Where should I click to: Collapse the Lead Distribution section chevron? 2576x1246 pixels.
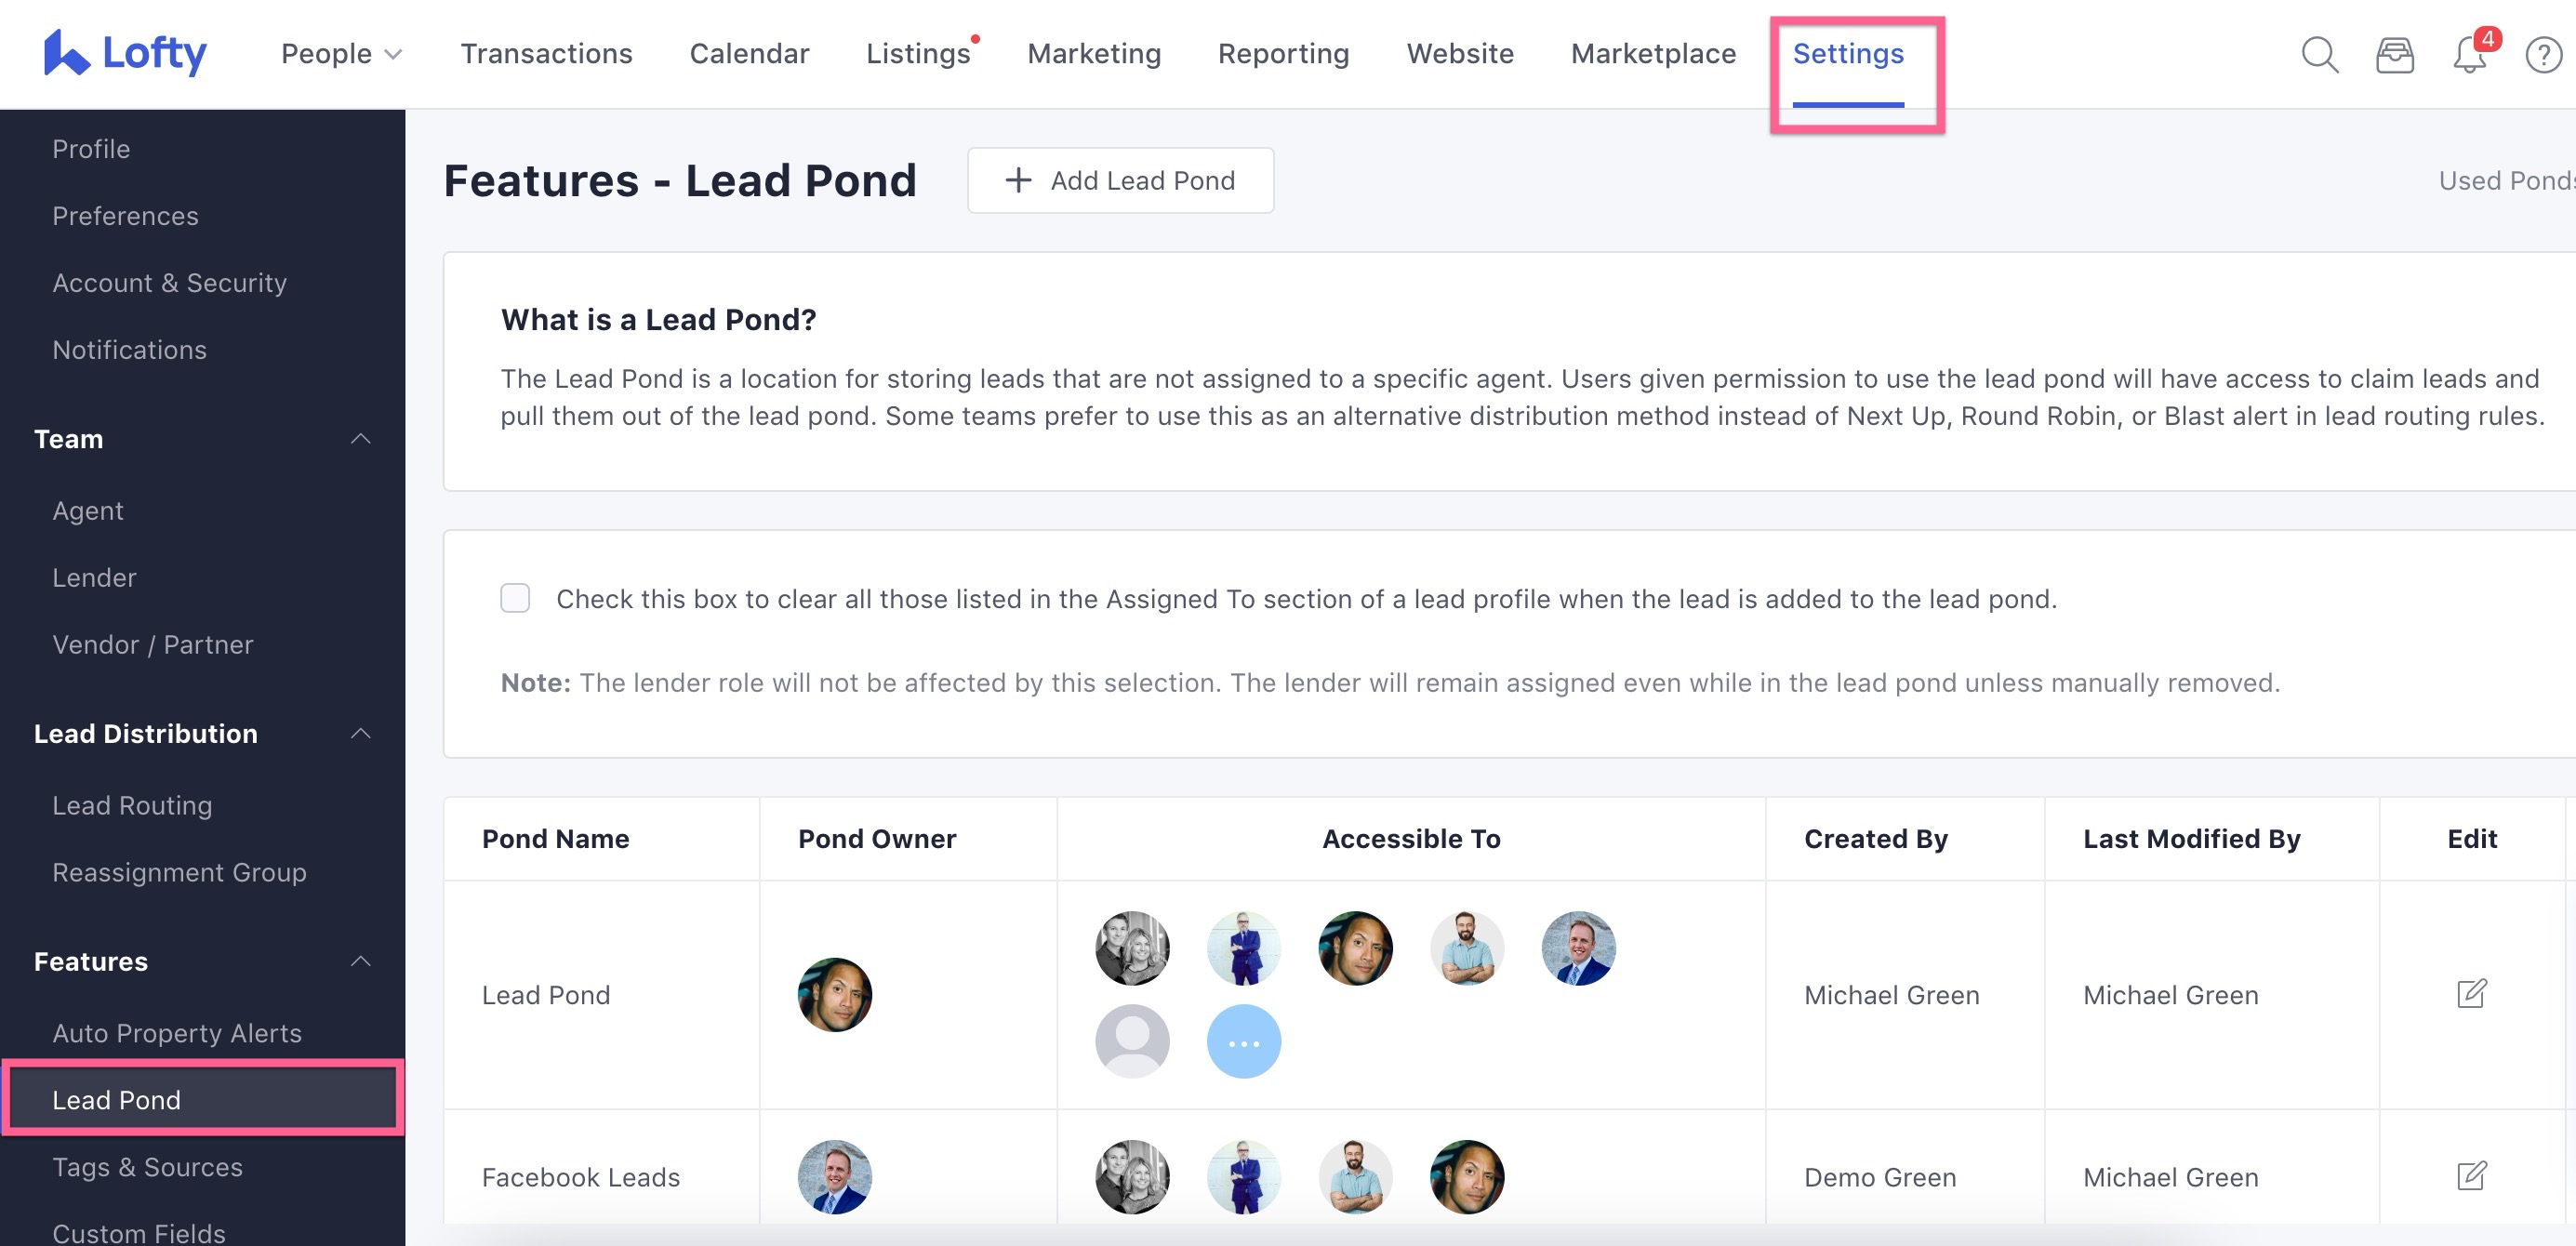tap(361, 733)
